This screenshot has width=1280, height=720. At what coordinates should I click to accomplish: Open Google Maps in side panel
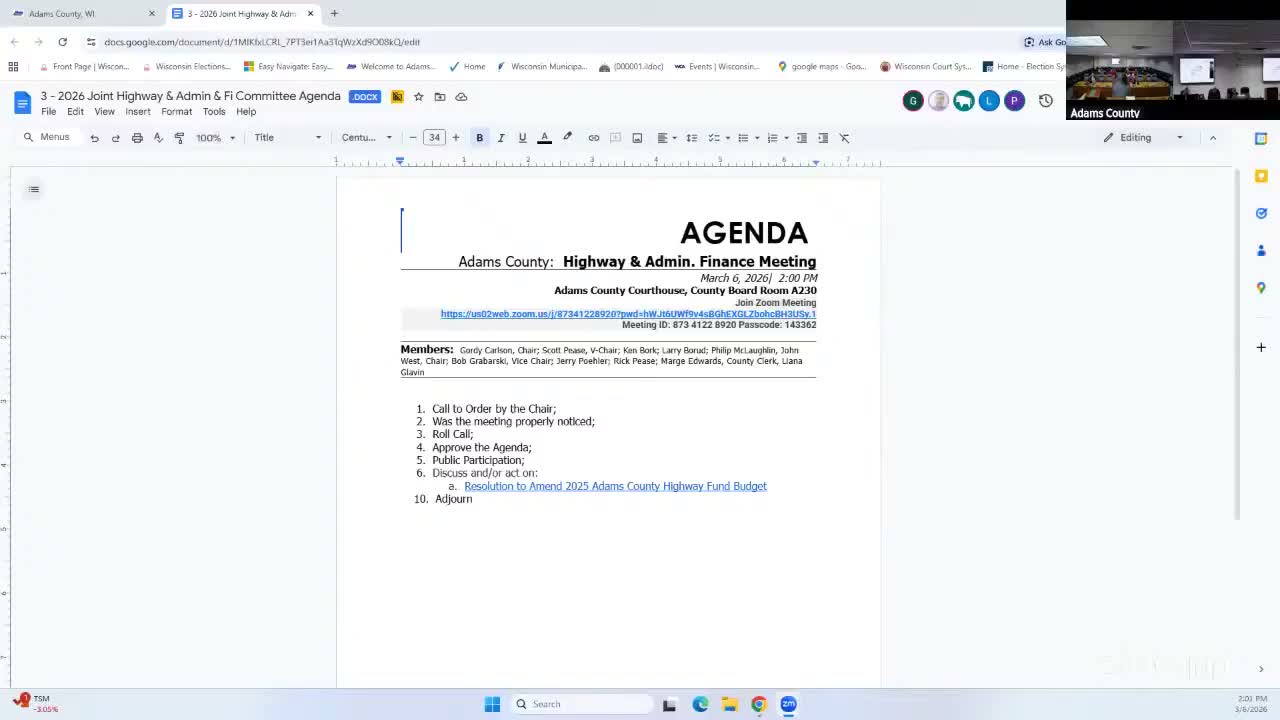[x=1261, y=288]
